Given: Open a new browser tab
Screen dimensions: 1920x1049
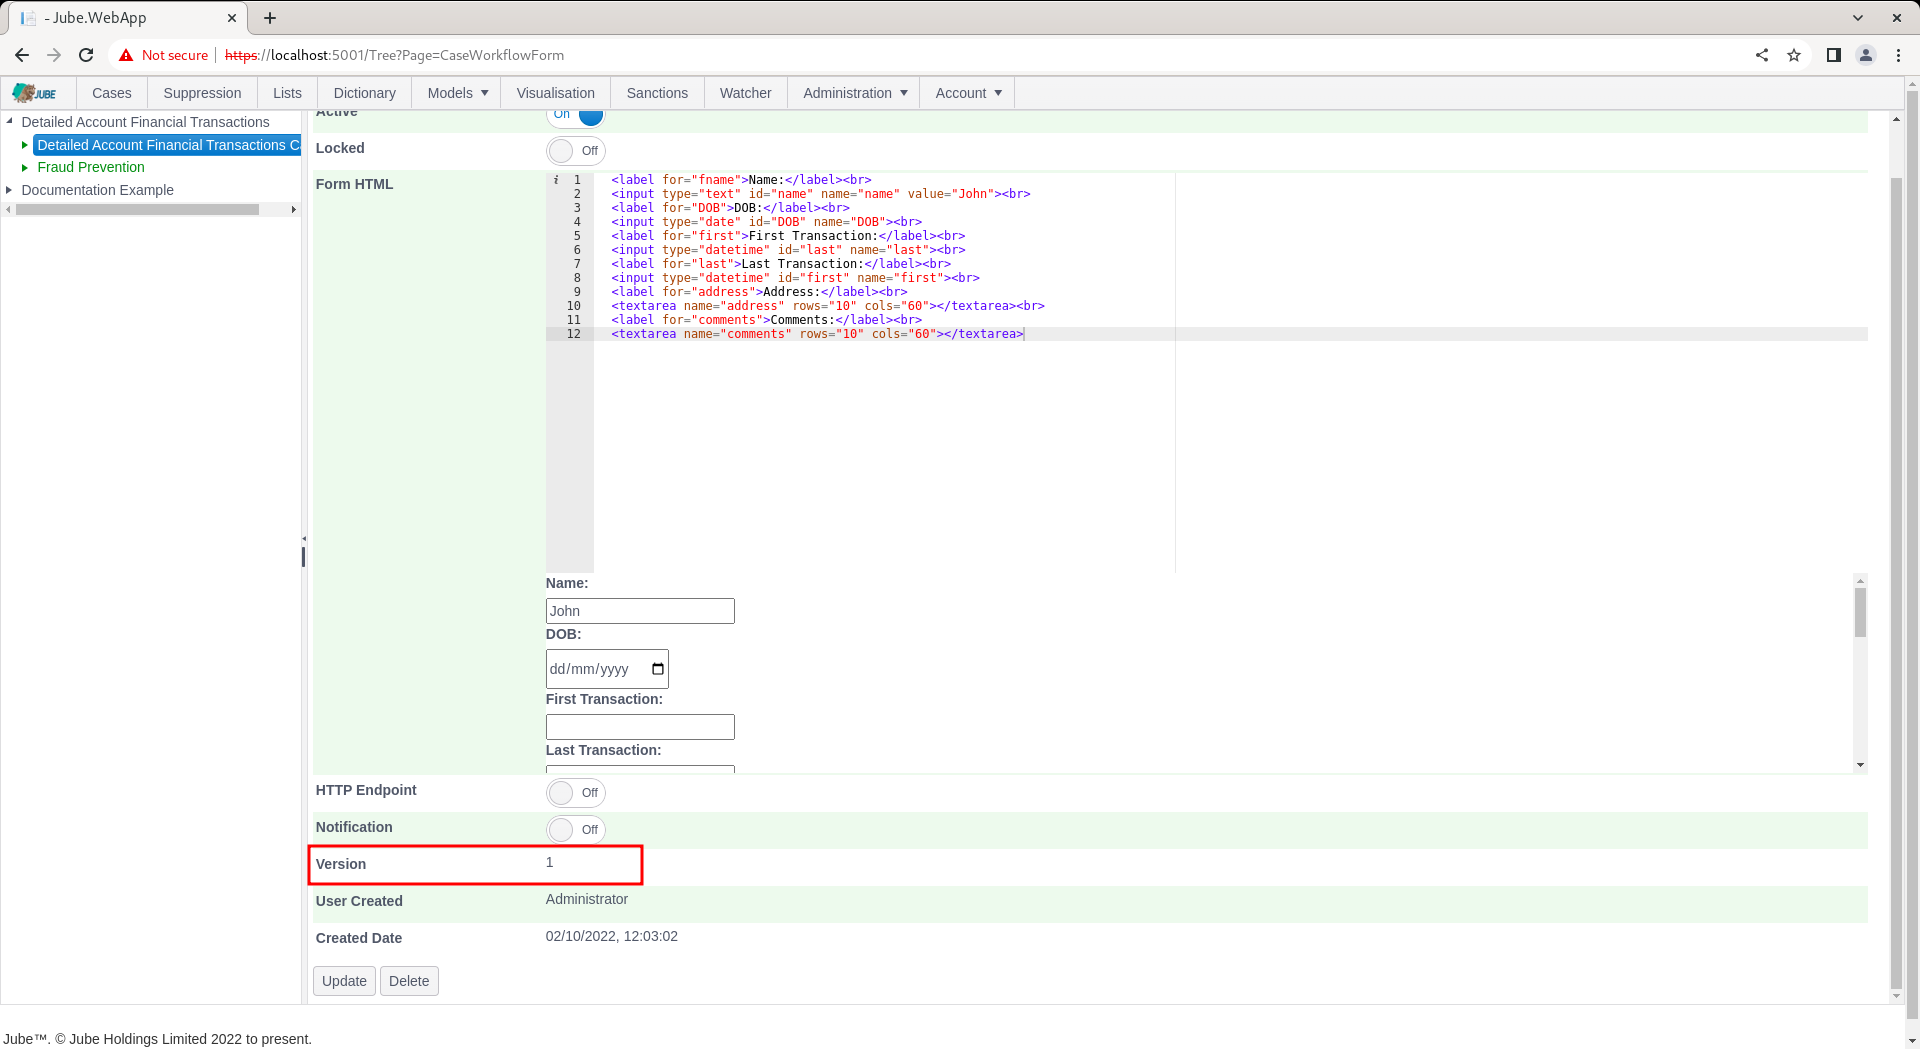Looking at the screenshot, I should (x=270, y=18).
